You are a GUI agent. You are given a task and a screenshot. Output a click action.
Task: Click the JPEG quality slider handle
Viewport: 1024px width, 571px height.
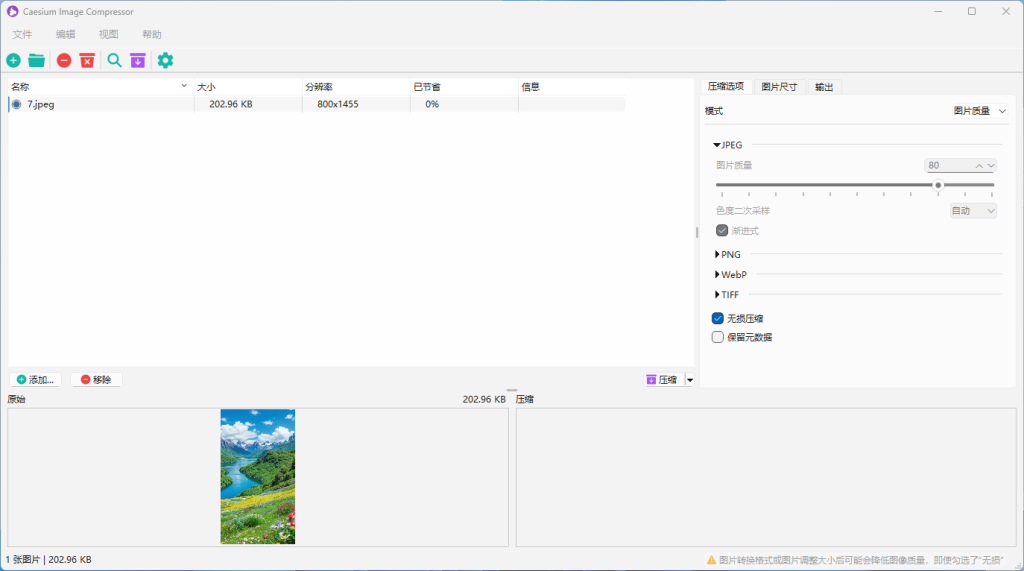point(938,185)
